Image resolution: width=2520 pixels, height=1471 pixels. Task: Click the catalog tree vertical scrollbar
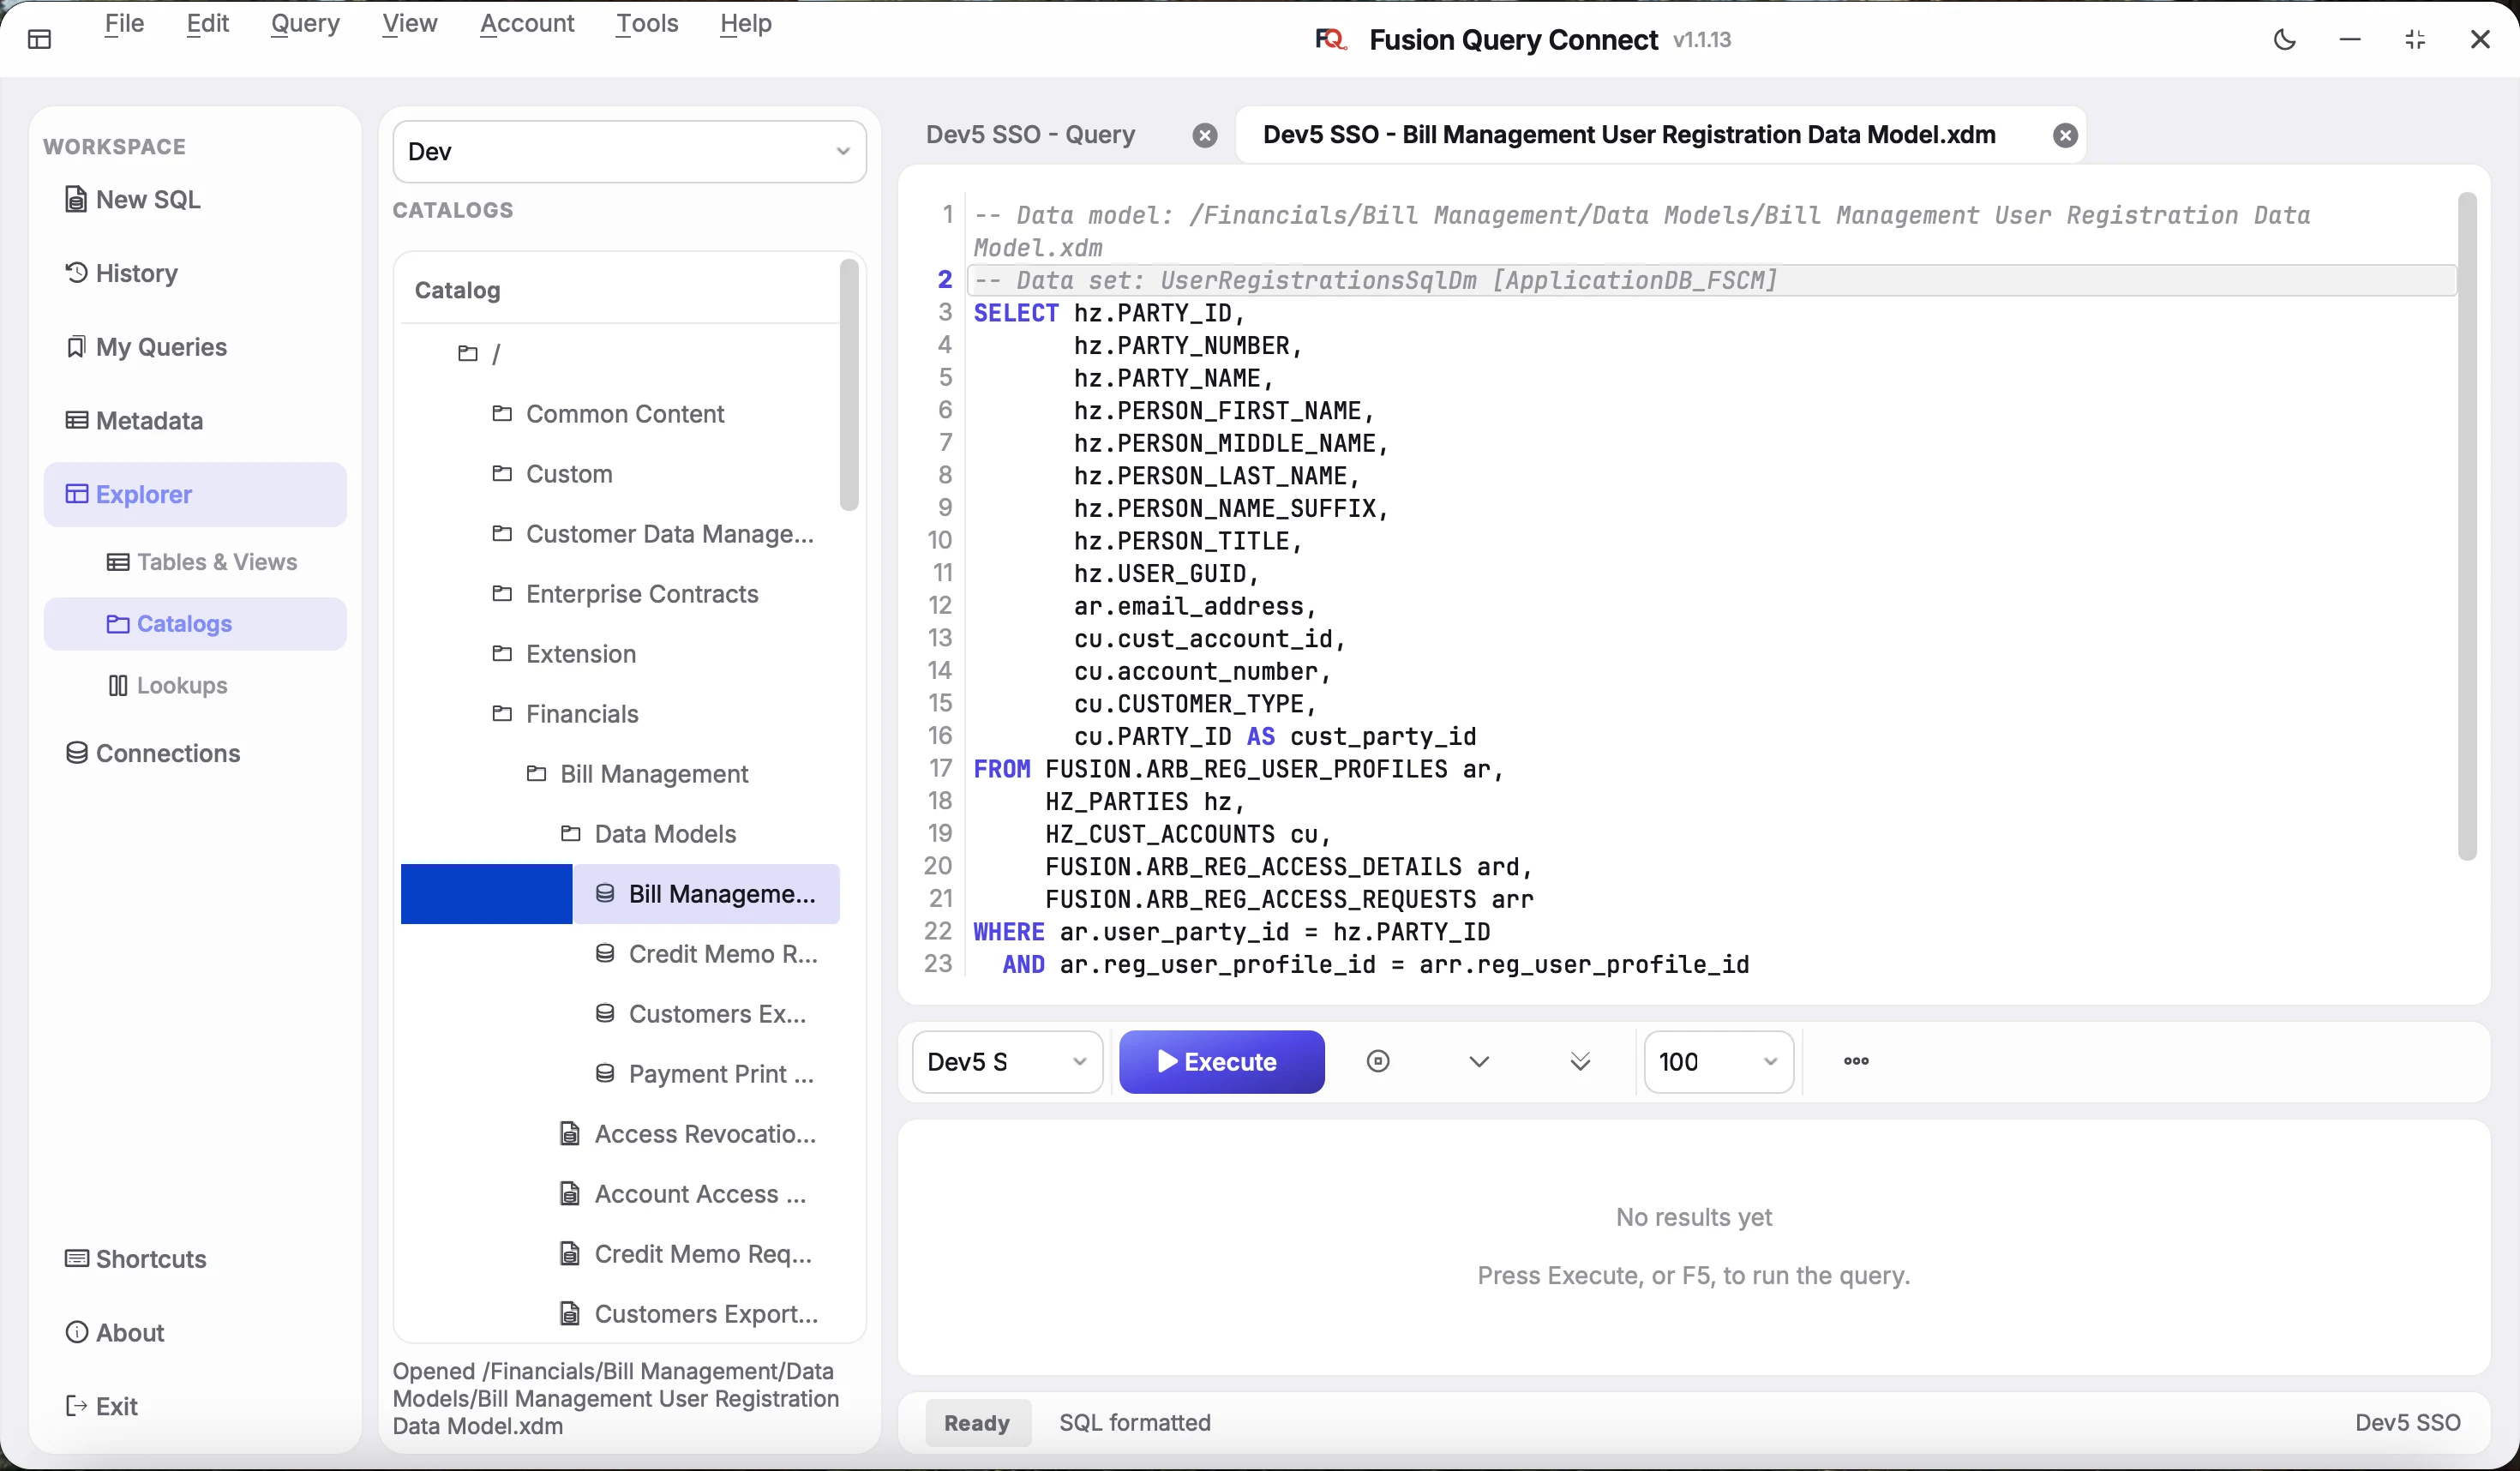(849, 385)
